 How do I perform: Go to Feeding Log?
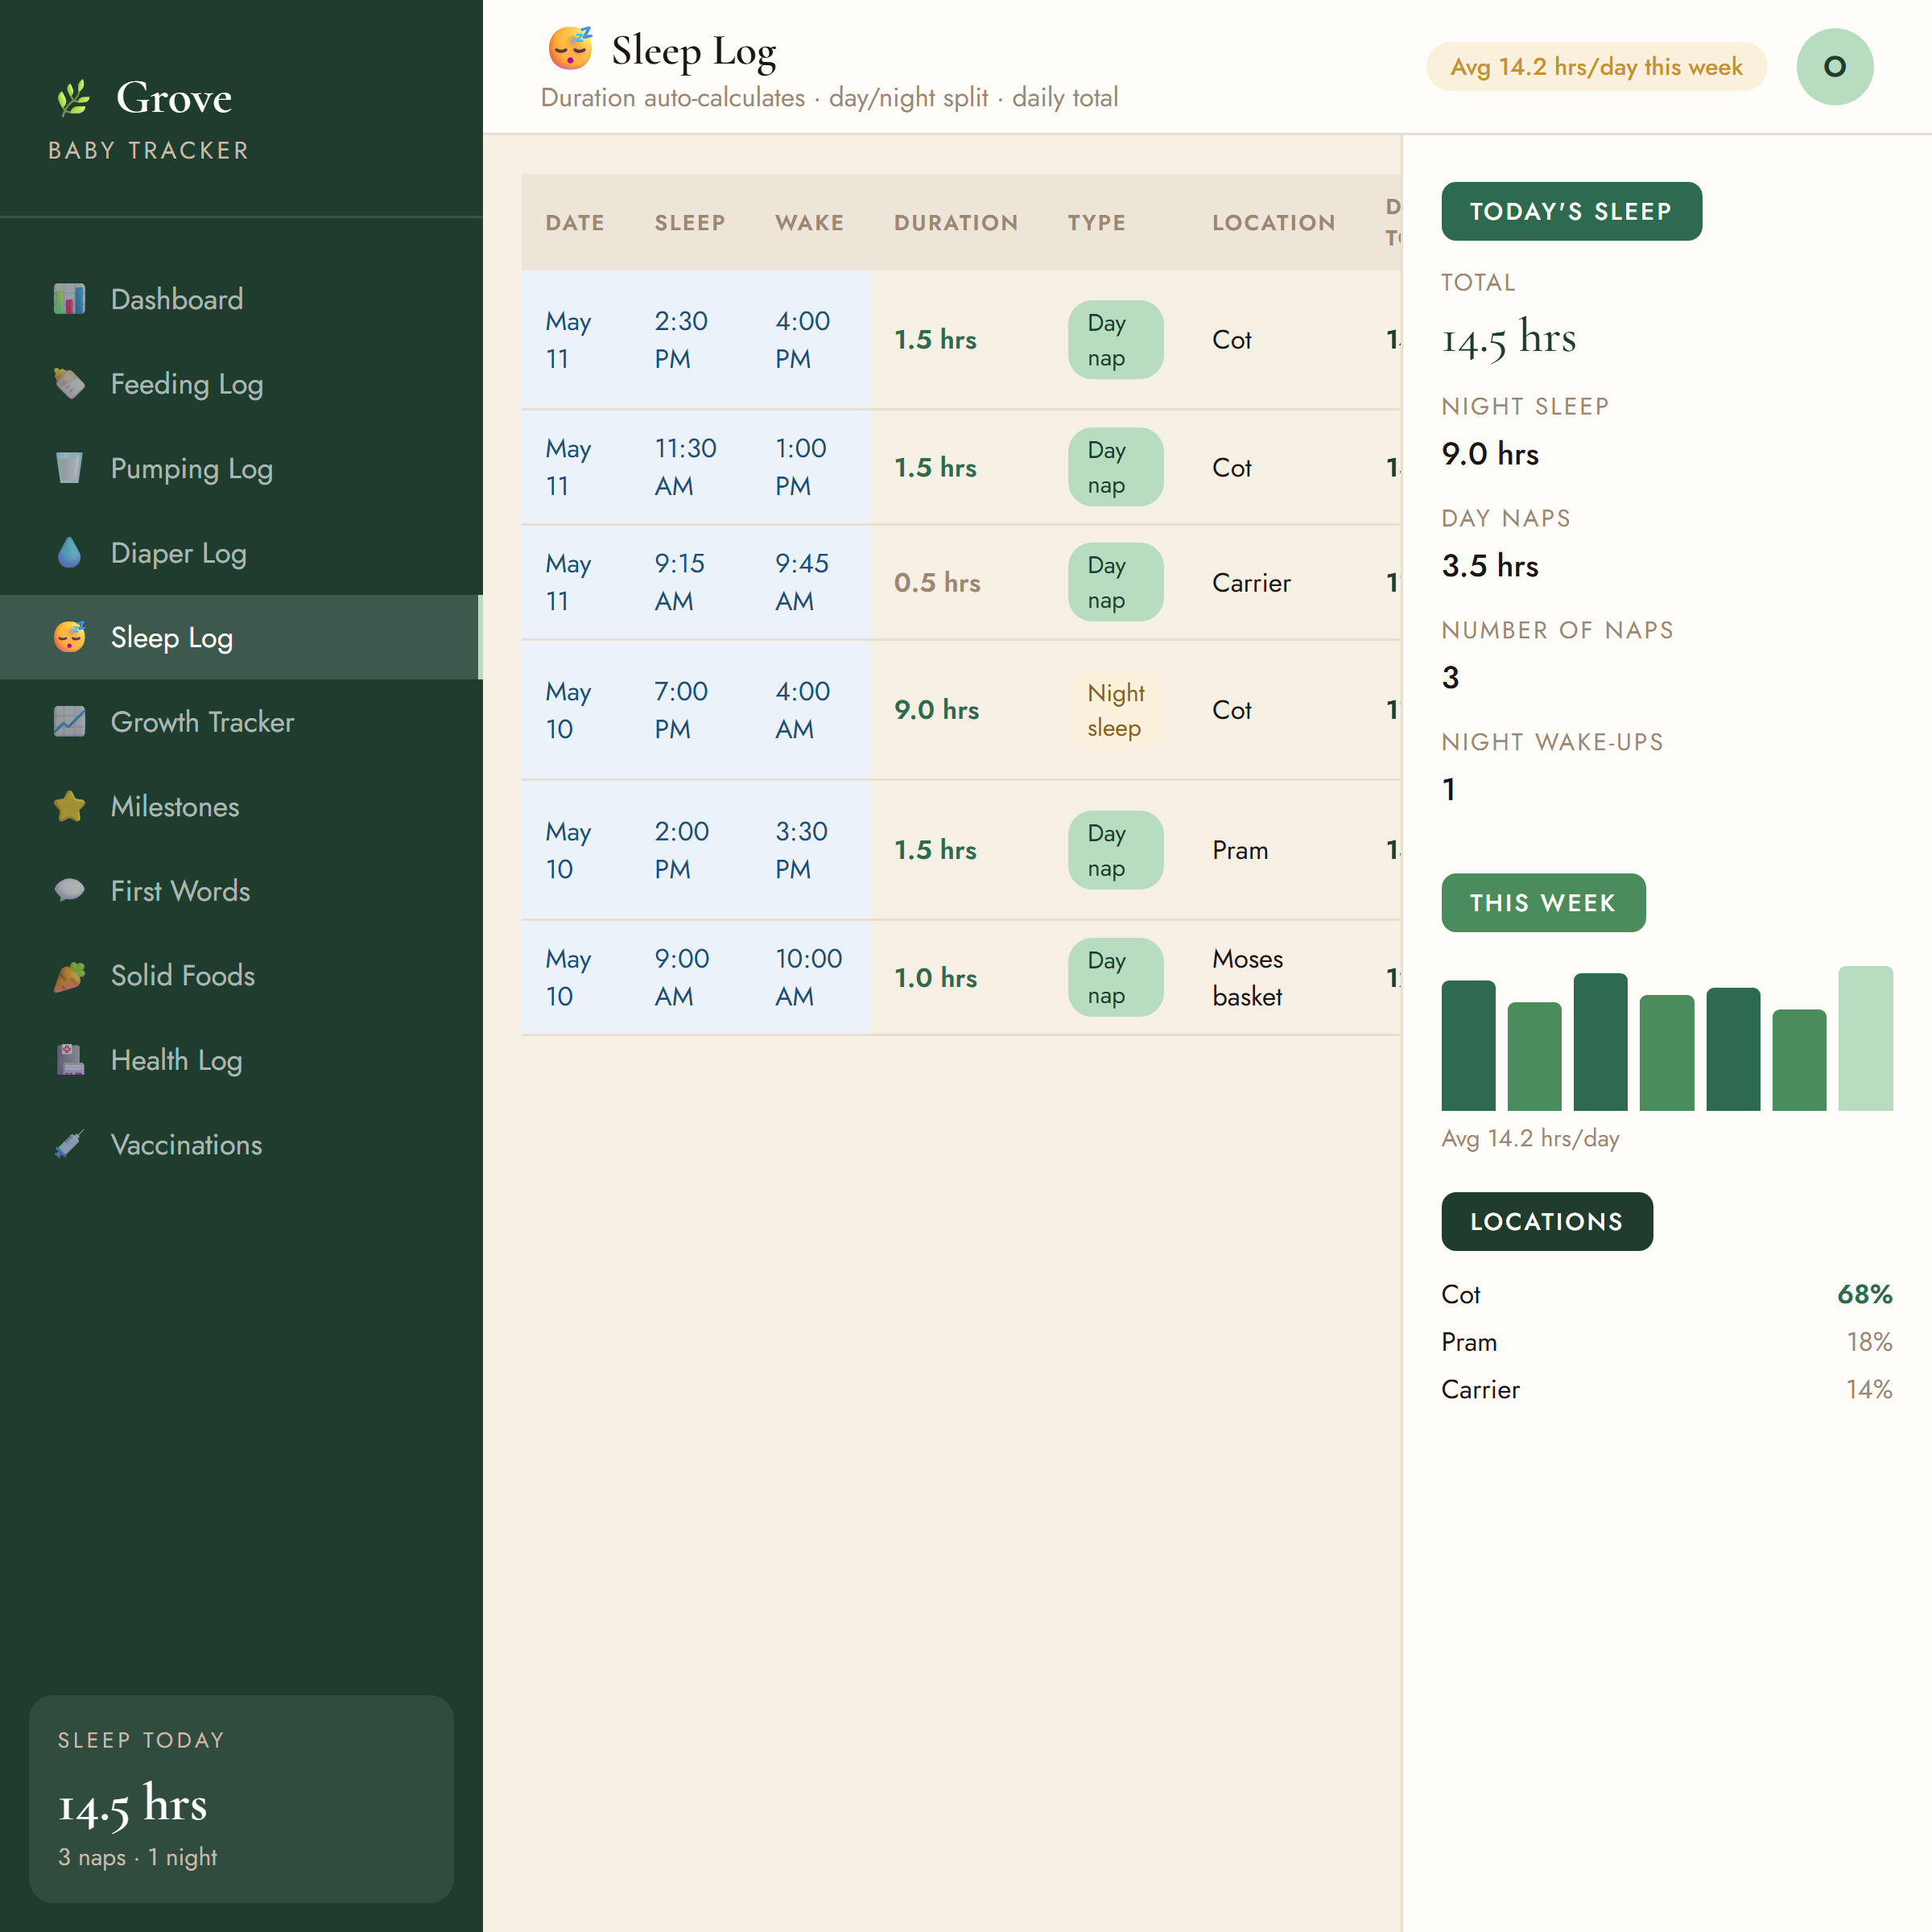[241, 383]
